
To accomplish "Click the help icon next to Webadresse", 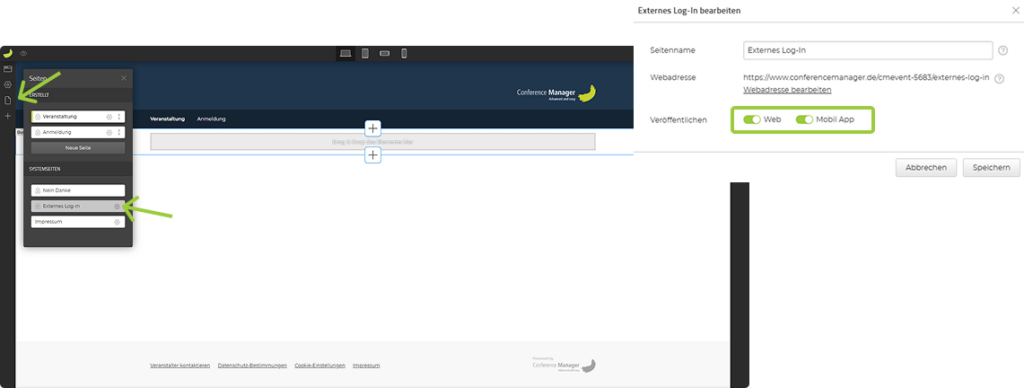I will [999, 78].
